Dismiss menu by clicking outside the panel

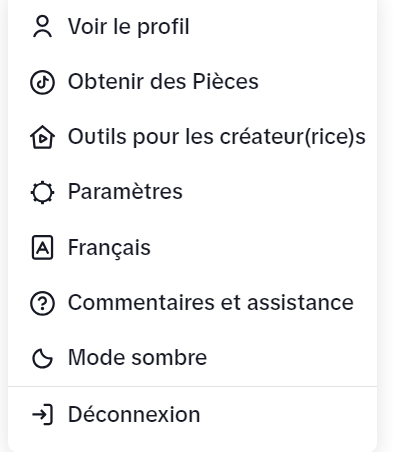tap(391, 226)
